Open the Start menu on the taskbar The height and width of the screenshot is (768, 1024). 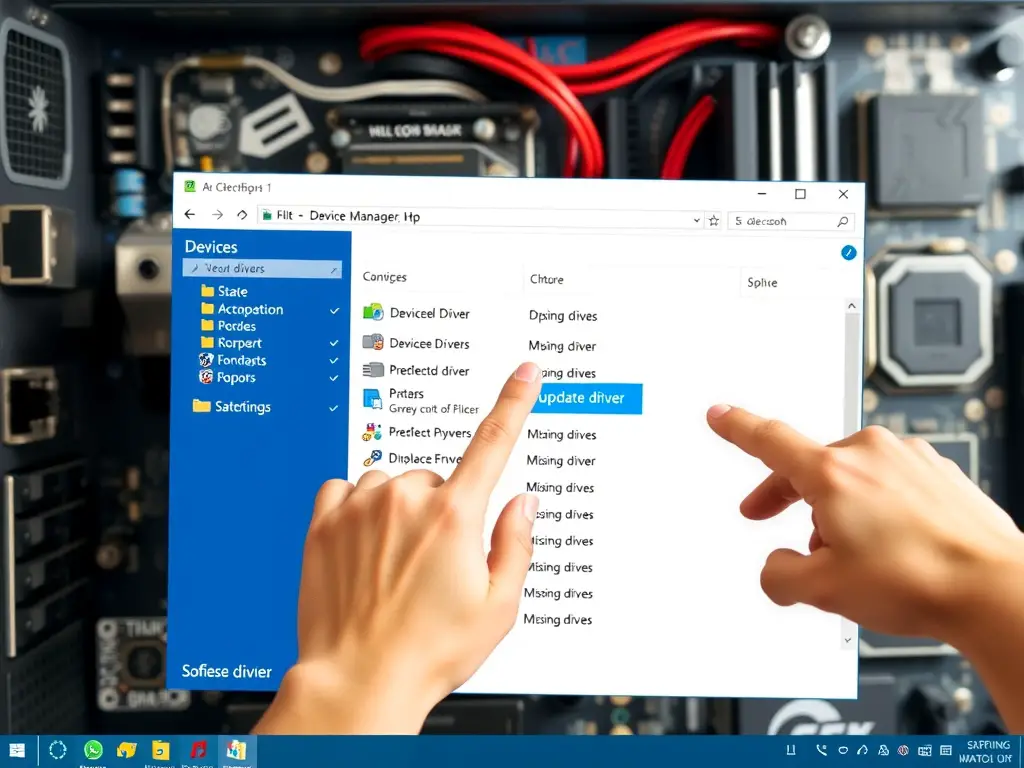16,750
